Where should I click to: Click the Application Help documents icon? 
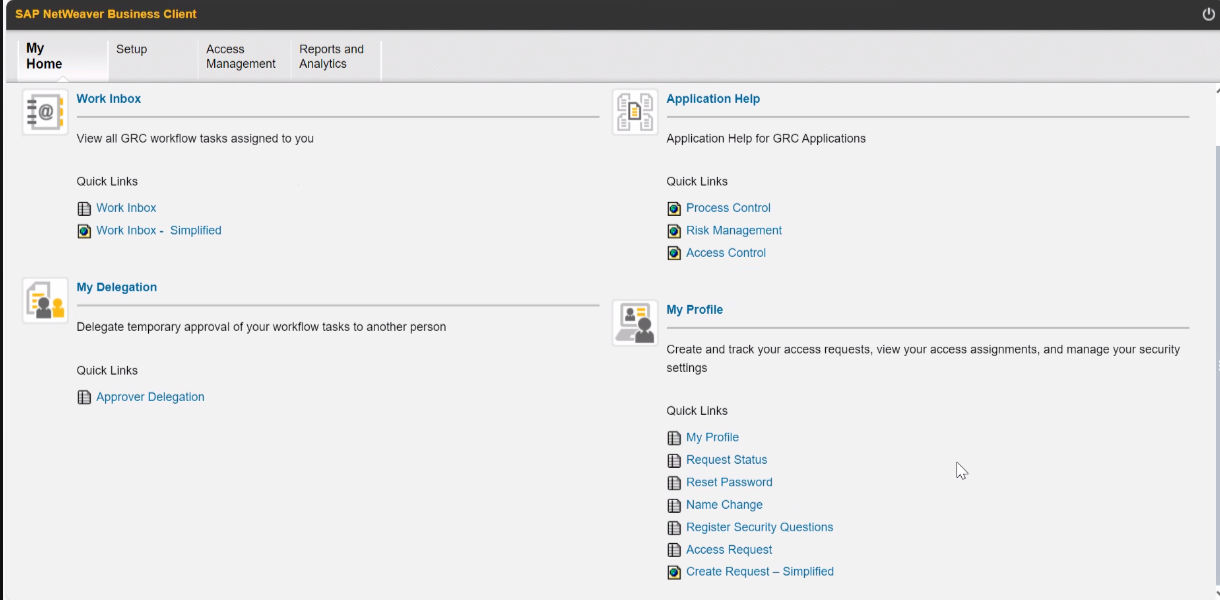coord(635,112)
